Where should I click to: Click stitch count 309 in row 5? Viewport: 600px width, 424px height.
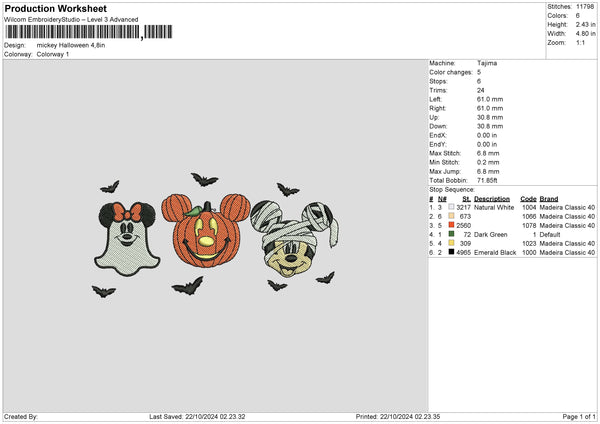[465, 243]
